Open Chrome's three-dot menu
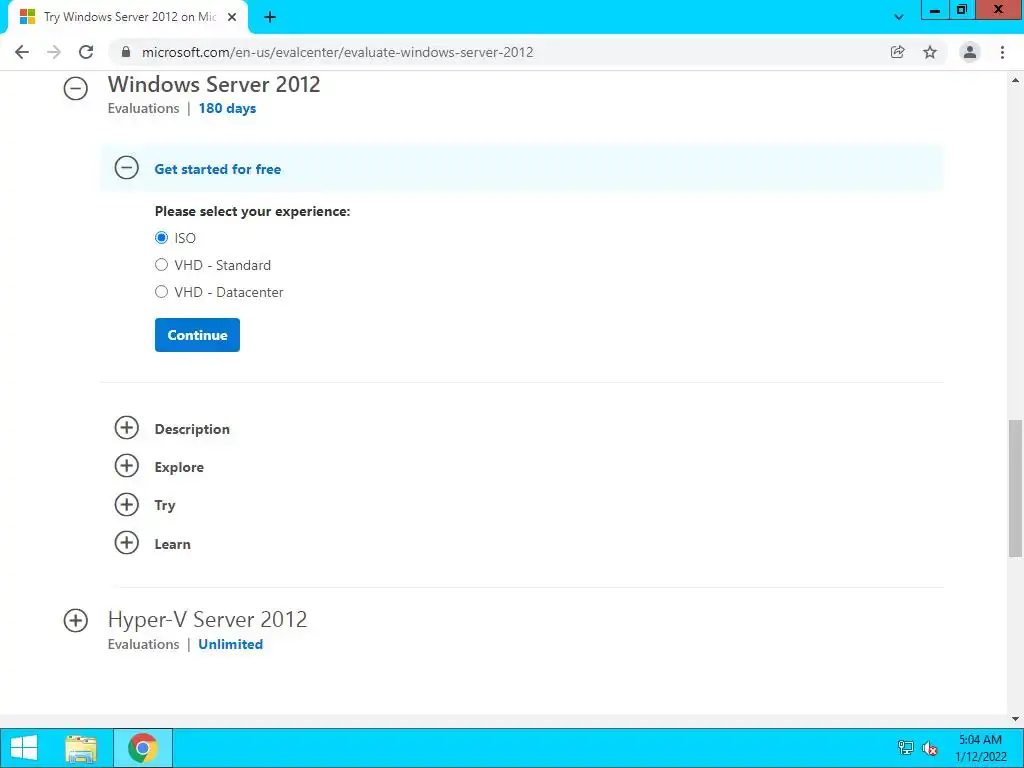The image size is (1024, 768). point(1002,52)
